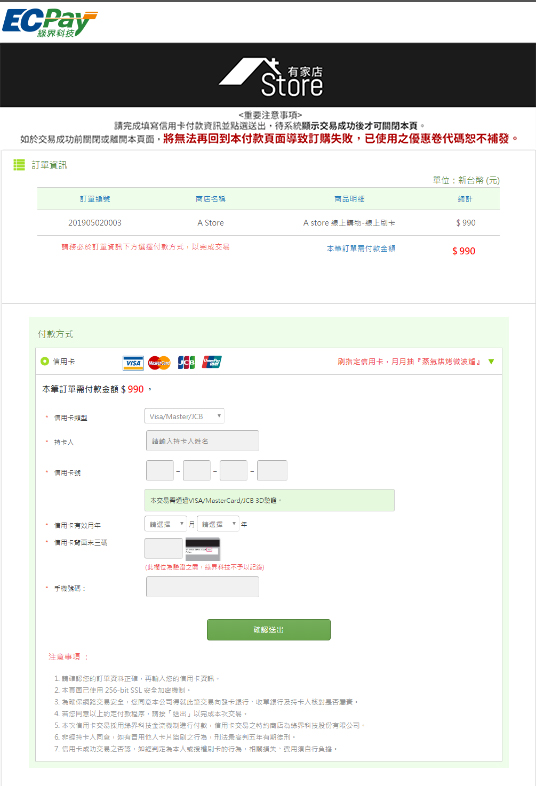Viewport: 536px width, 786px height.
Task: Click the VISA card icon
Action: [x=133, y=362]
